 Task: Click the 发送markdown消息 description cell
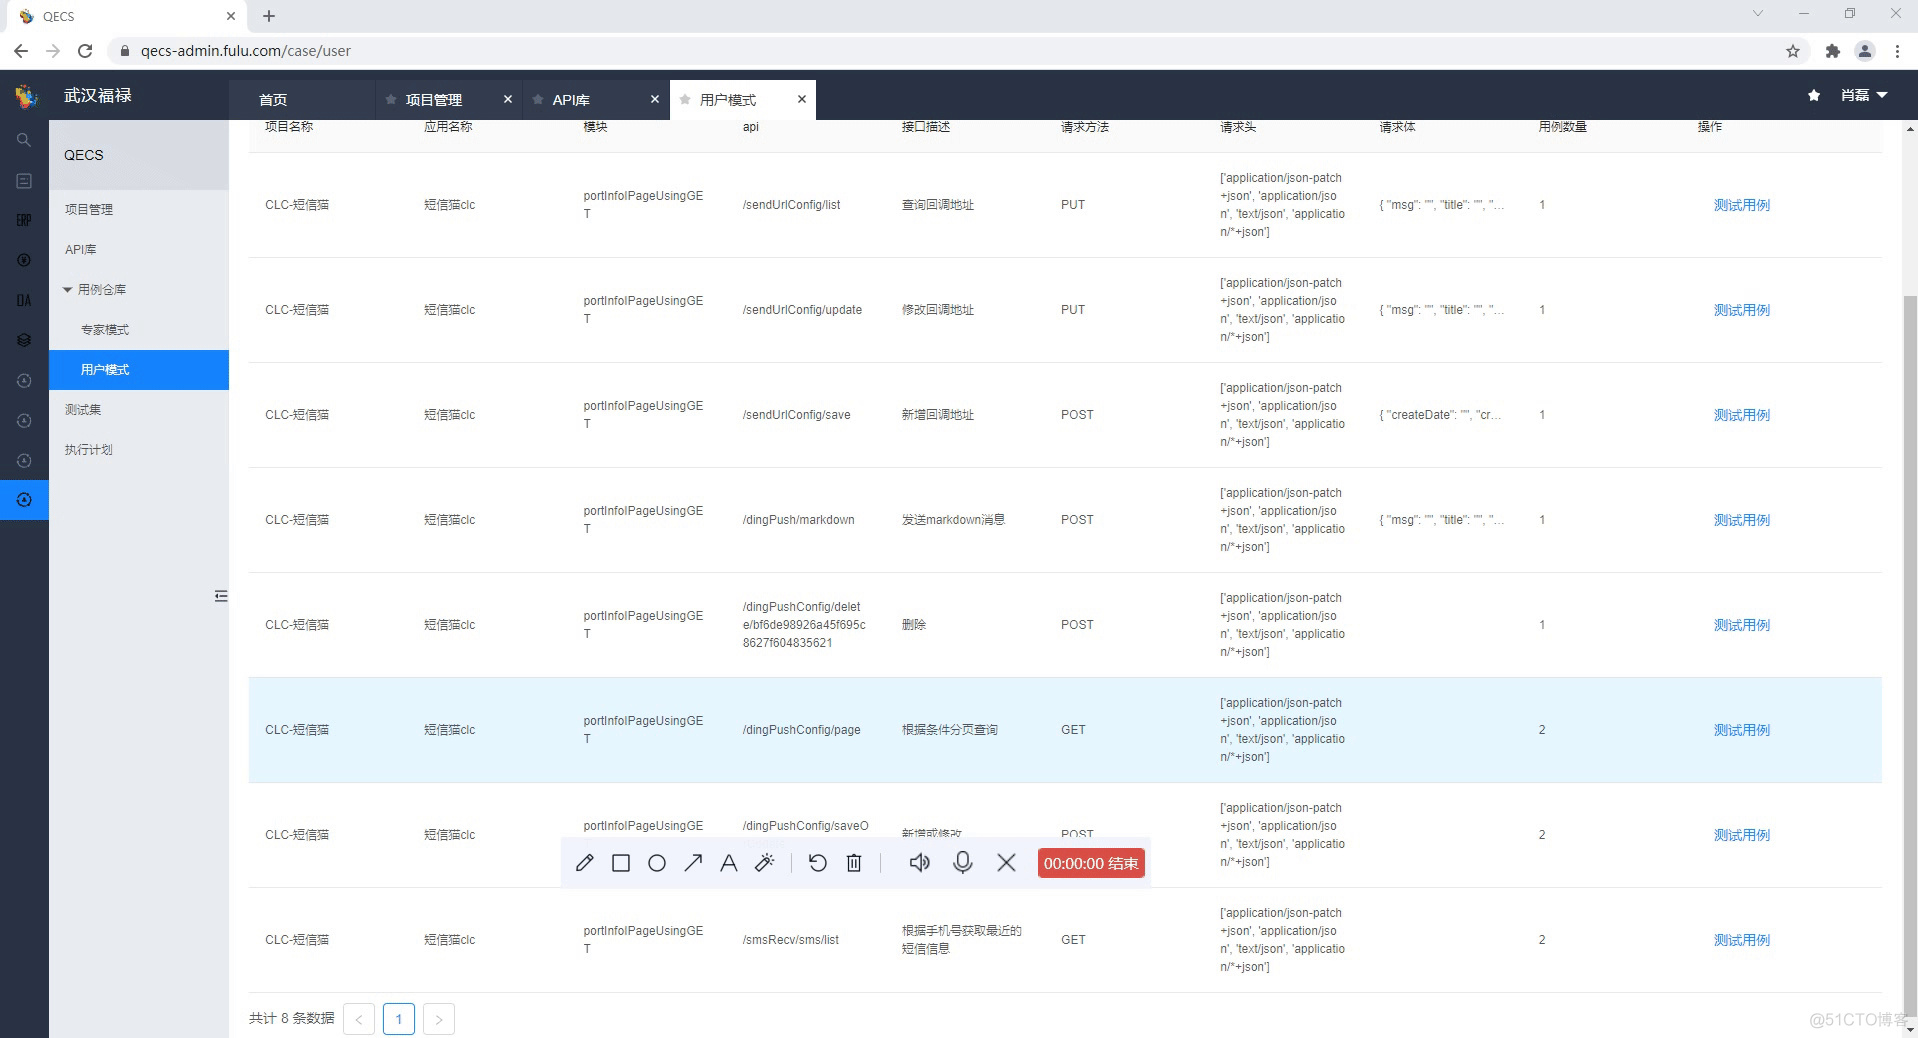point(953,520)
